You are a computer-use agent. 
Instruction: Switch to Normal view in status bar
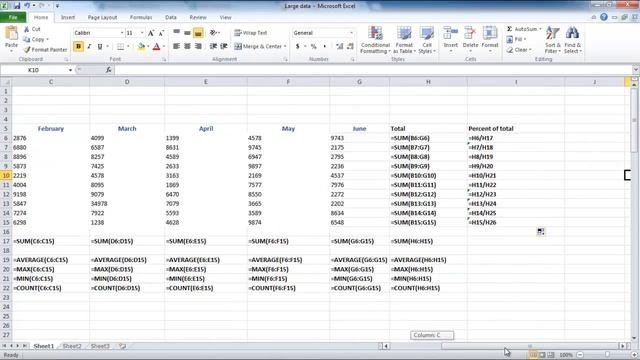tap(533, 355)
